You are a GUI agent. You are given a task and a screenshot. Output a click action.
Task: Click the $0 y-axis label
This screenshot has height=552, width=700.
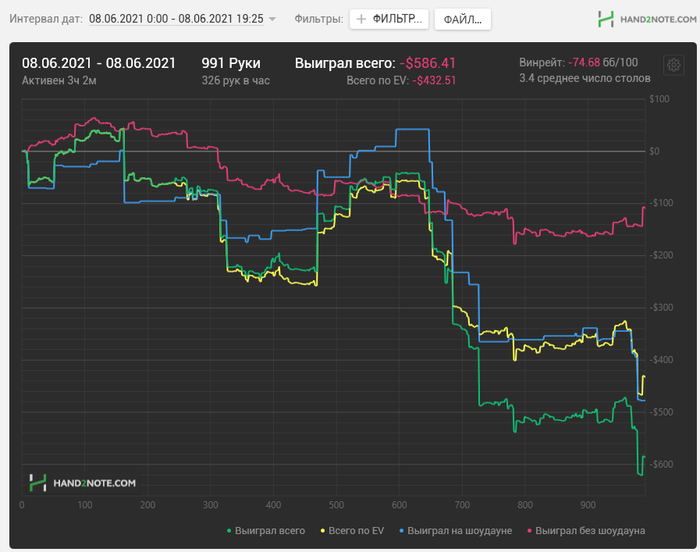[654, 151]
